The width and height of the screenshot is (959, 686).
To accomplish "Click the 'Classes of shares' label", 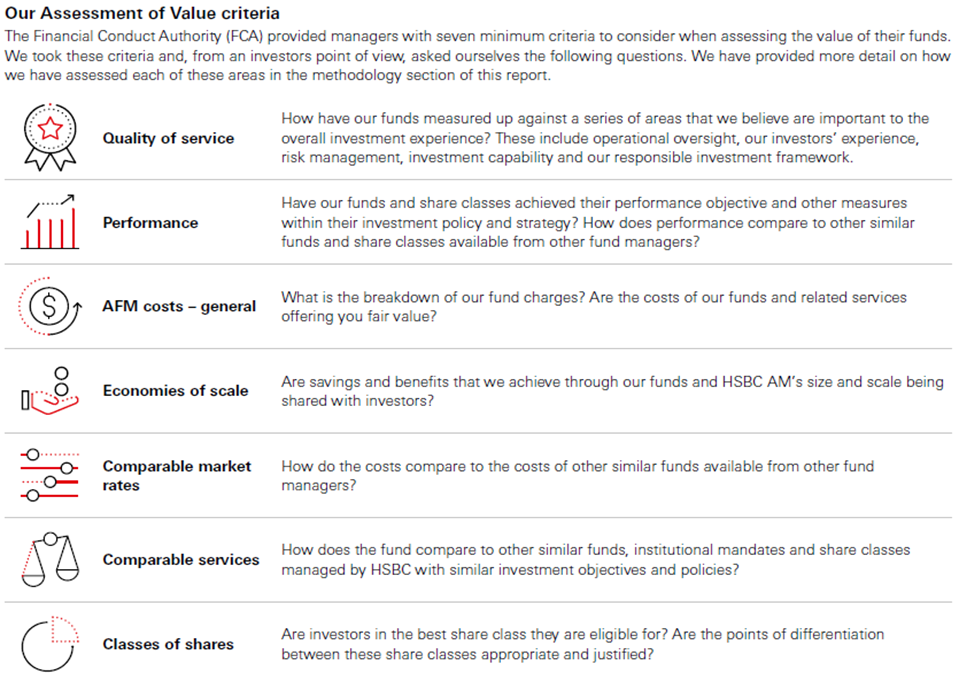I will click(168, 644).
